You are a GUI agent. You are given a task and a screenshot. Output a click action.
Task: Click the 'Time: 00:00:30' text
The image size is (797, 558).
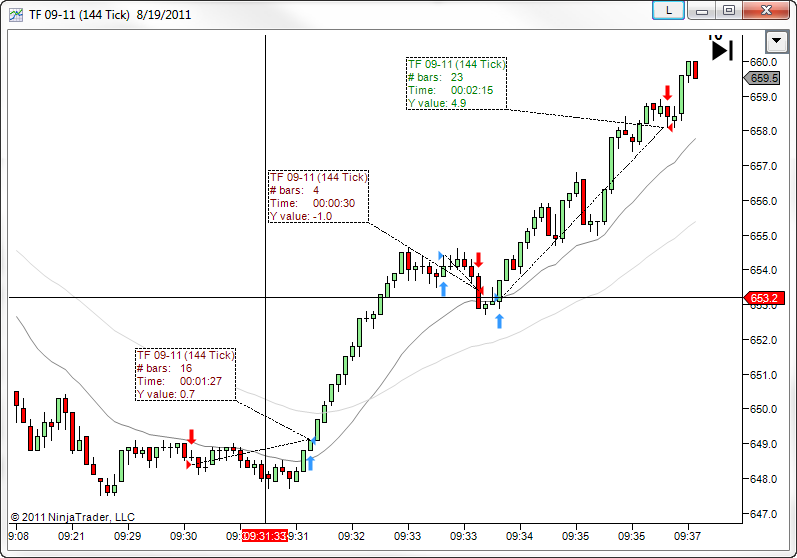[x=312, y=203]
